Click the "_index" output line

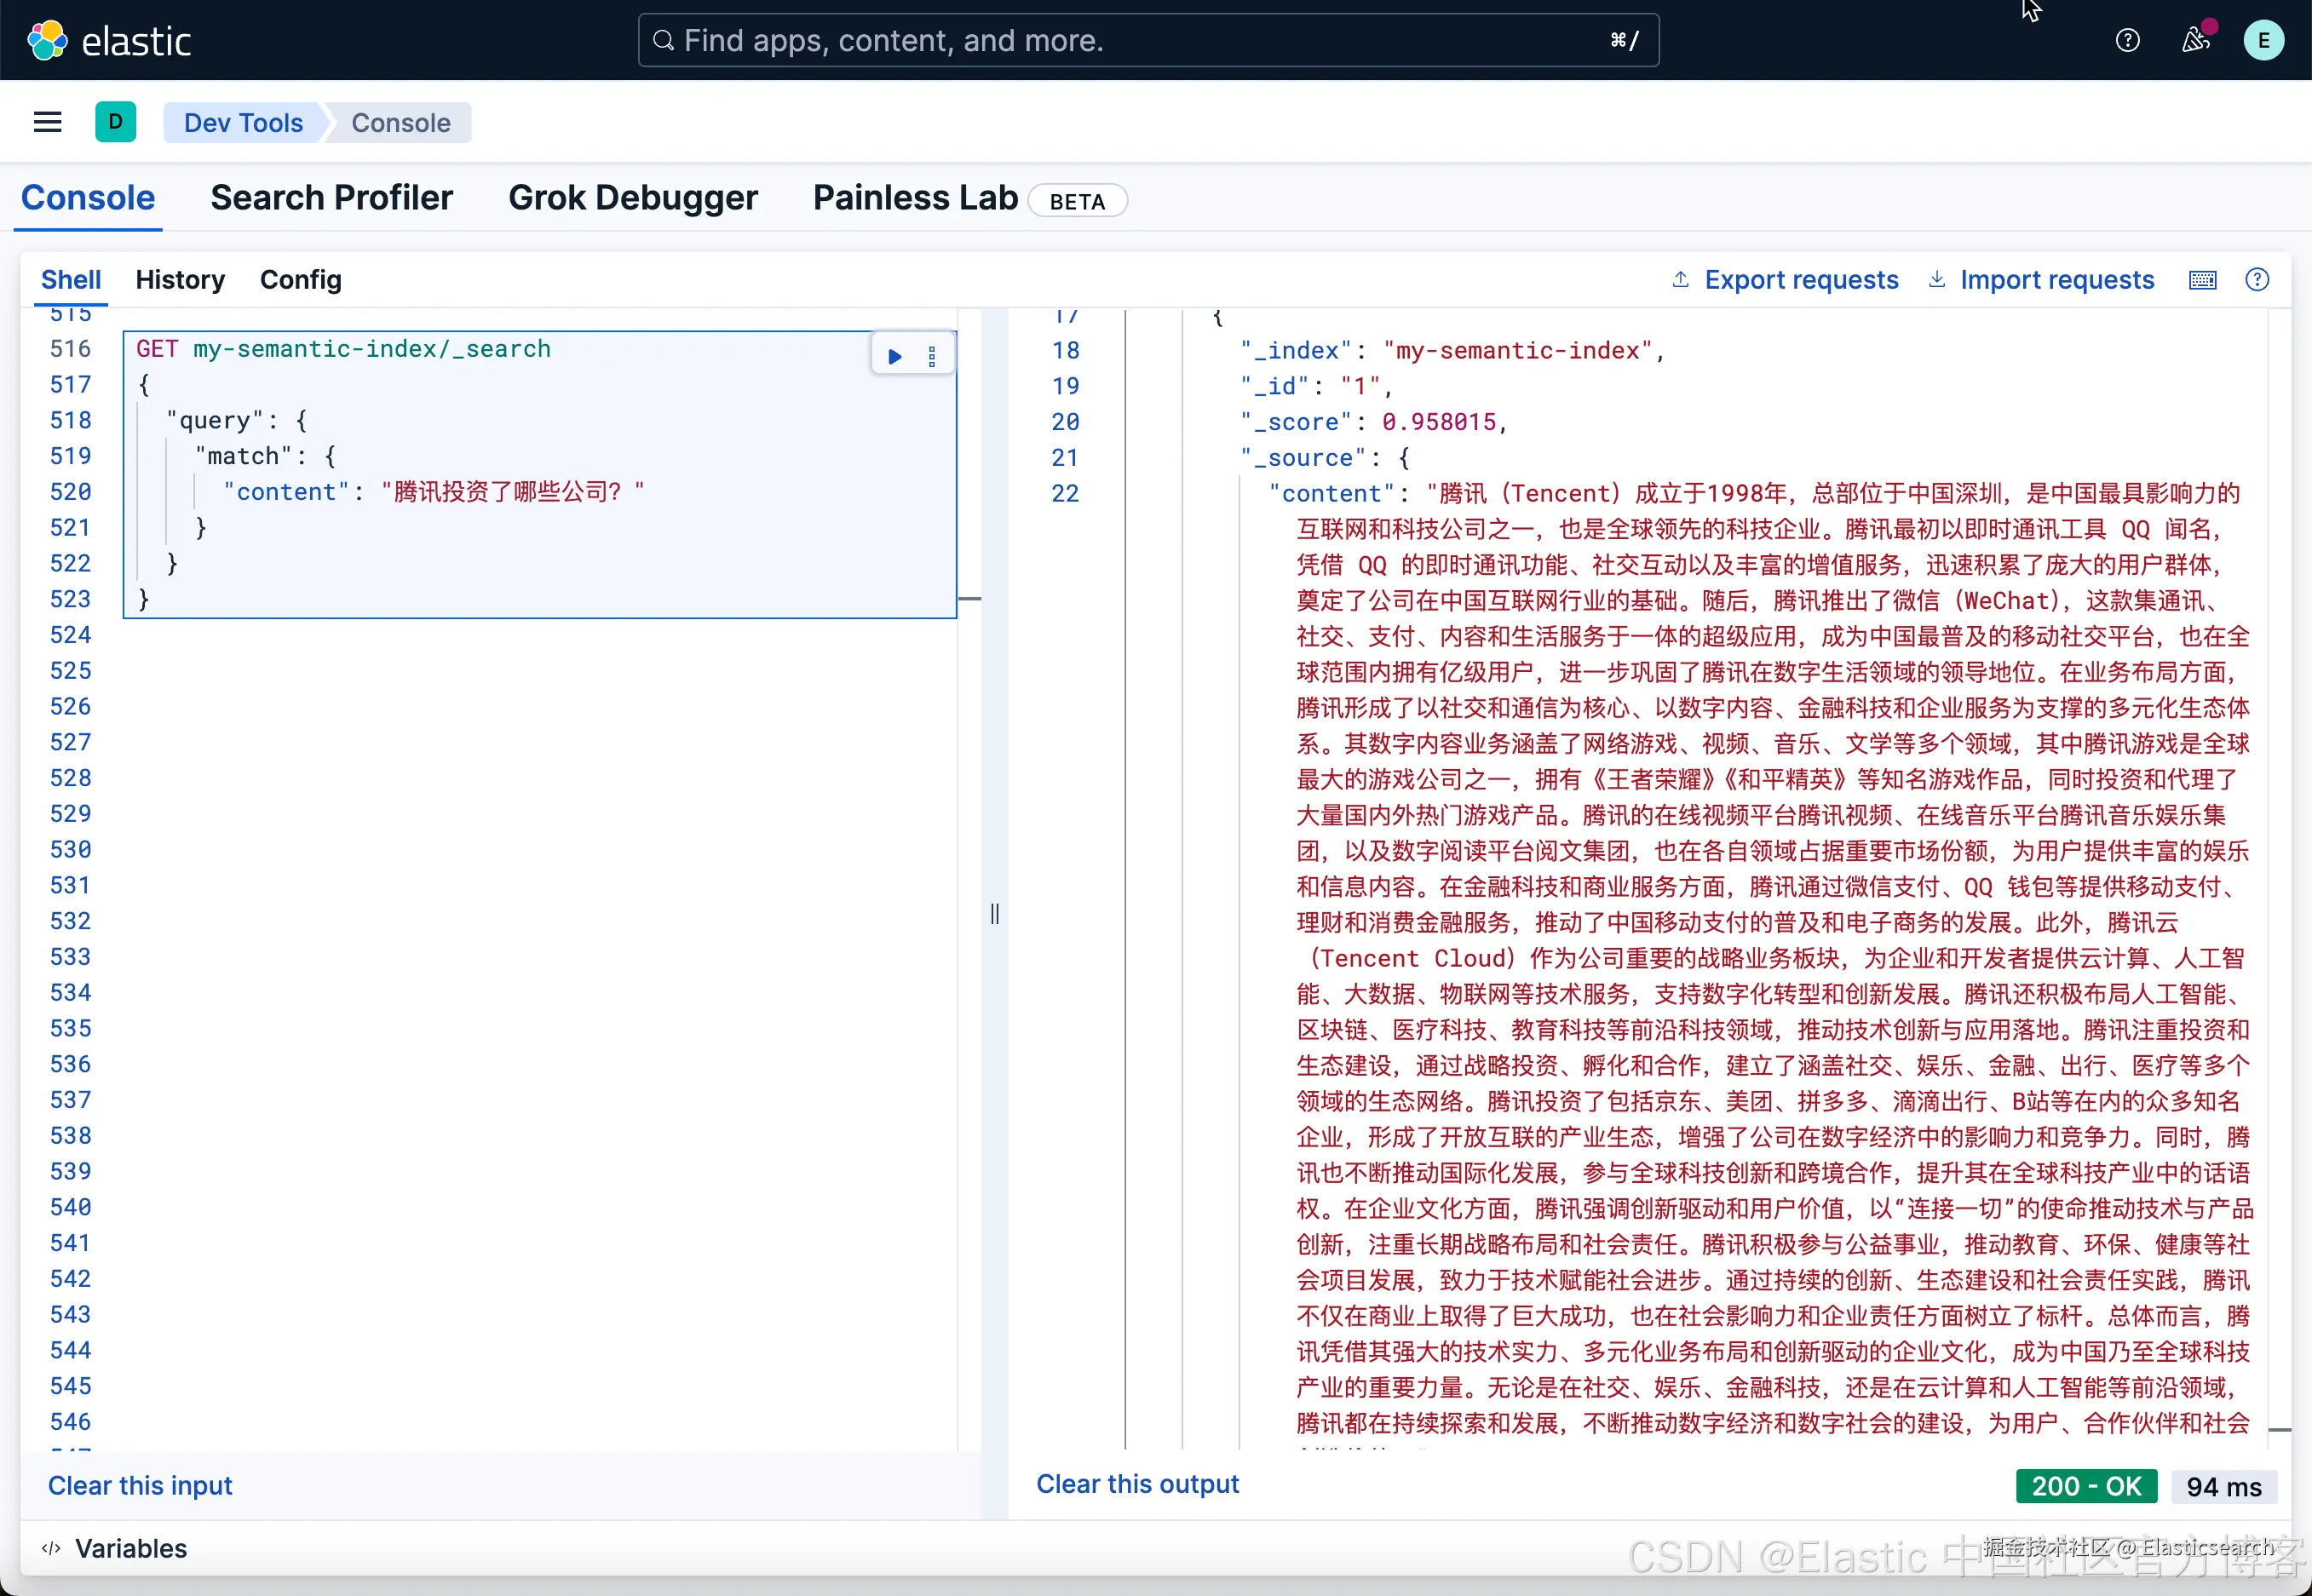point(1452,351)
